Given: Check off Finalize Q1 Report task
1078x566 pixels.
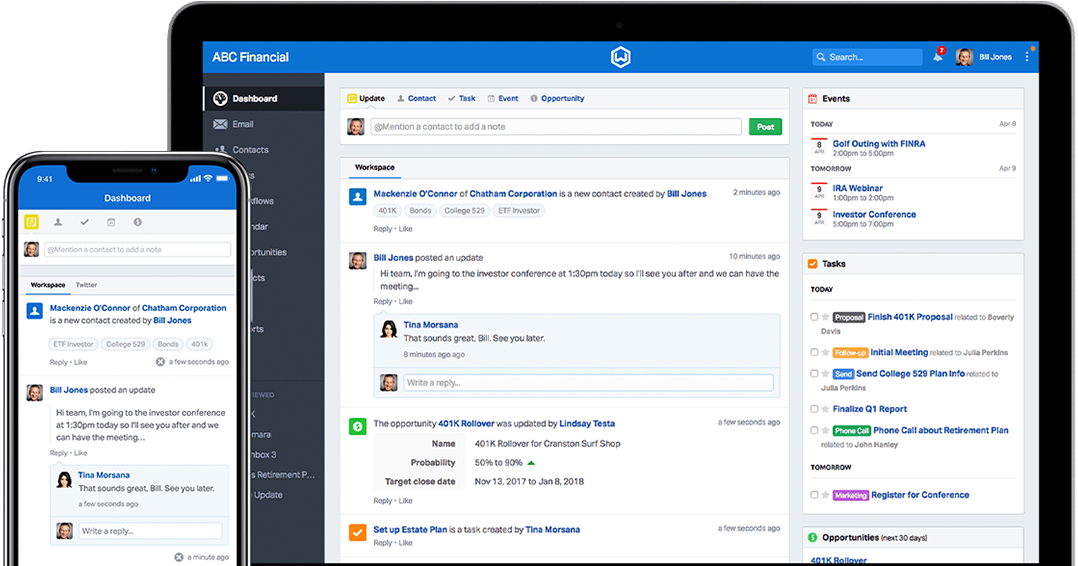Looking at the screenshot, I should [x=814, y=409].
